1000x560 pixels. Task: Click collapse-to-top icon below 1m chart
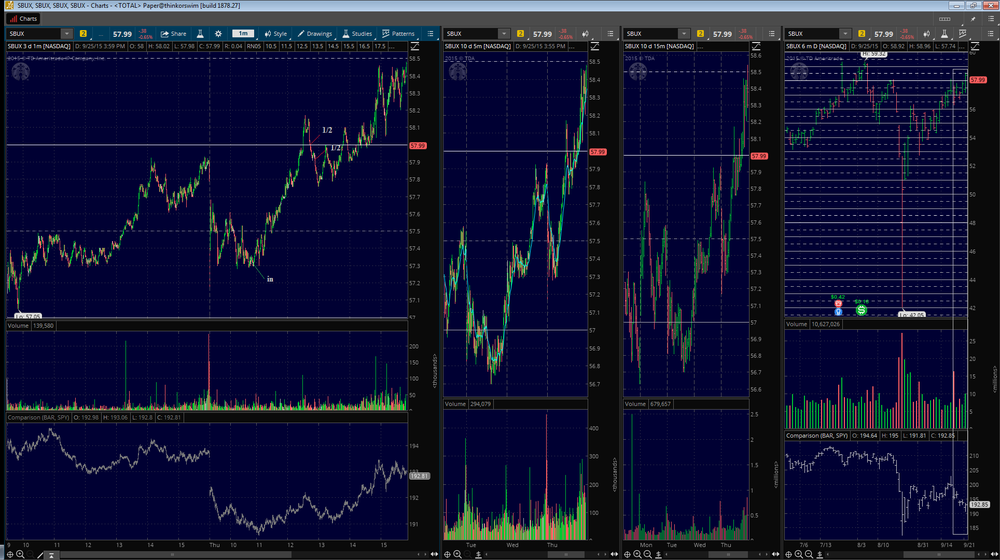(52, 555)
